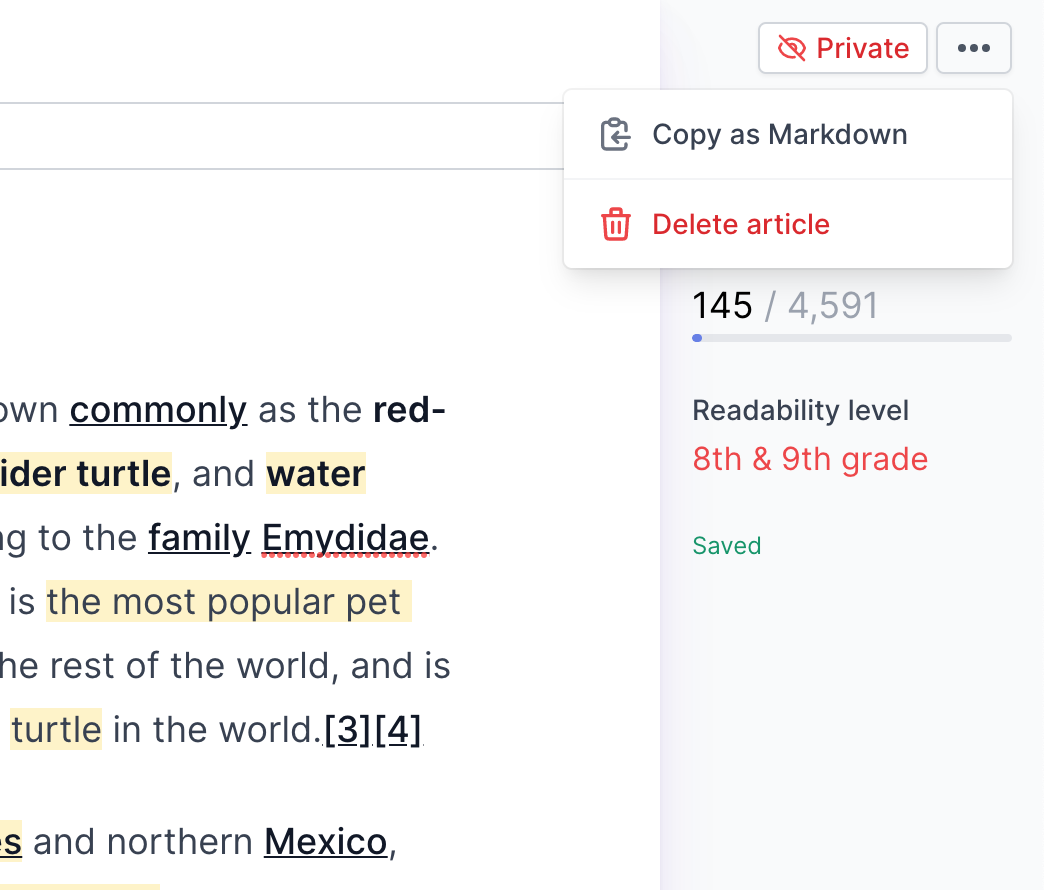Image resolution: width=1044 pixels, height=890 pixels.
Task: Follow the 'family' hyperlink
Action: (x=199, y=538)
